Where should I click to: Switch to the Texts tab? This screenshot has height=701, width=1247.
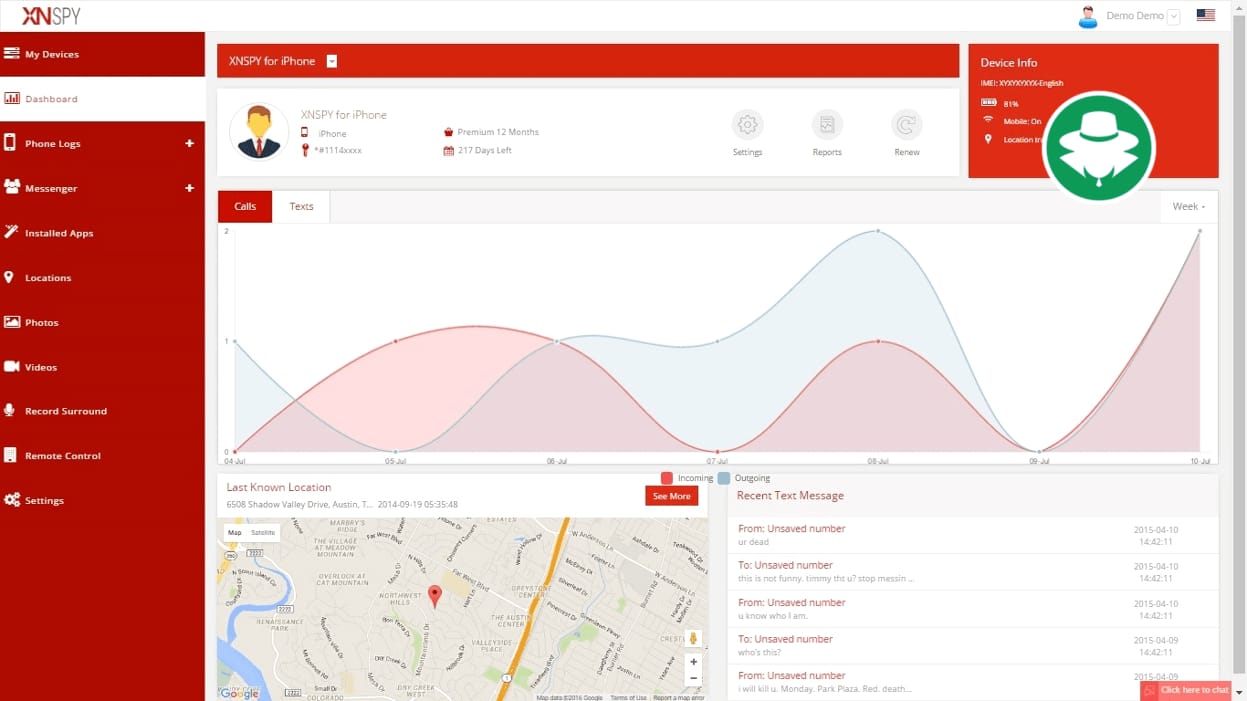click(x=301, y=207)
